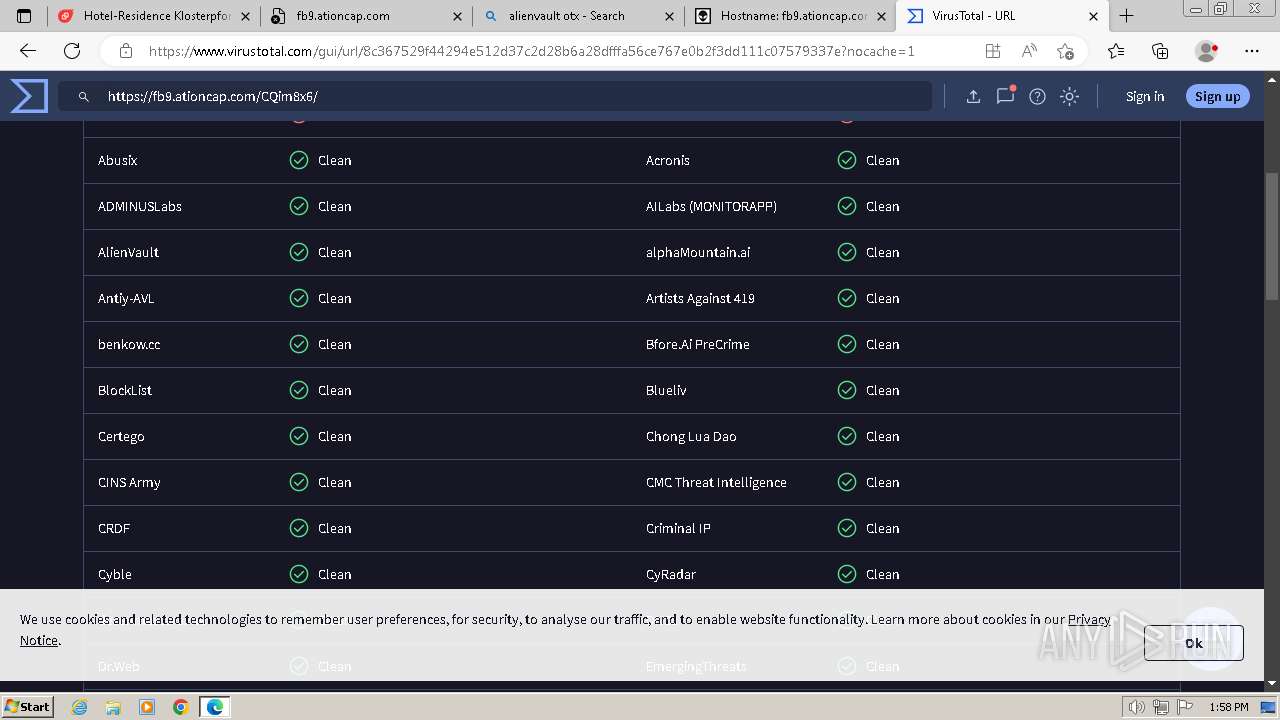Viewport: 1280px width, 720px height.
Task: Click the Acronis vendor name
Action: pos(668,160)
